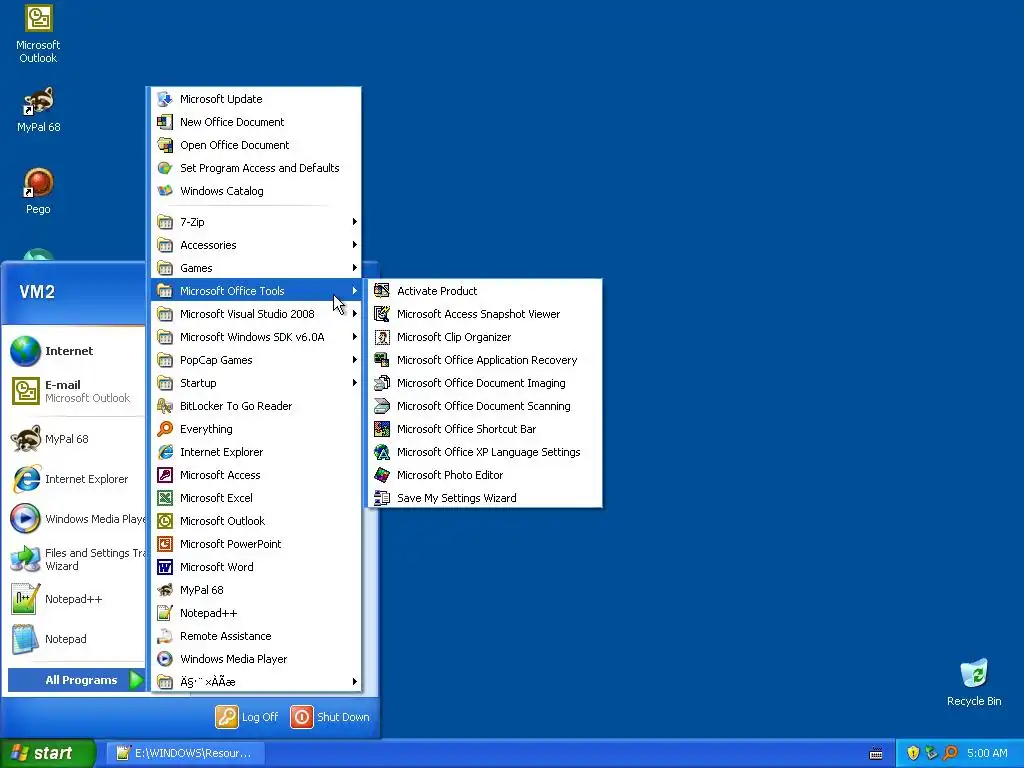Image resolution: width=1024 pixels, height=768 pixels.
Task: Open Files and Settings Transfer Wizard
Action: pyautogui.click(x=75, y=559)
